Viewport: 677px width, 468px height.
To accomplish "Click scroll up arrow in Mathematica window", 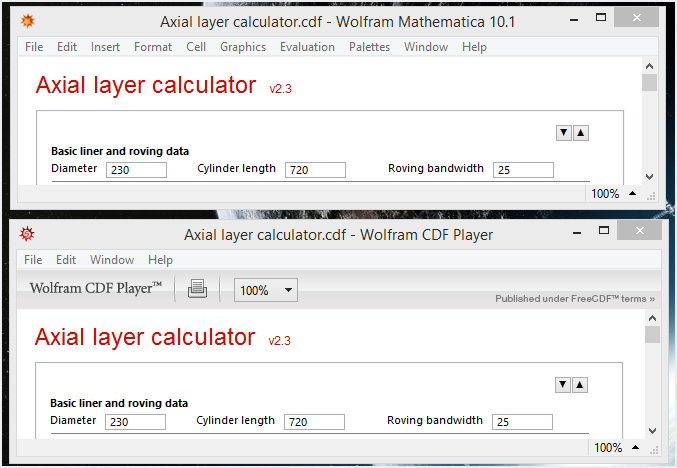I will coord(649,66).
